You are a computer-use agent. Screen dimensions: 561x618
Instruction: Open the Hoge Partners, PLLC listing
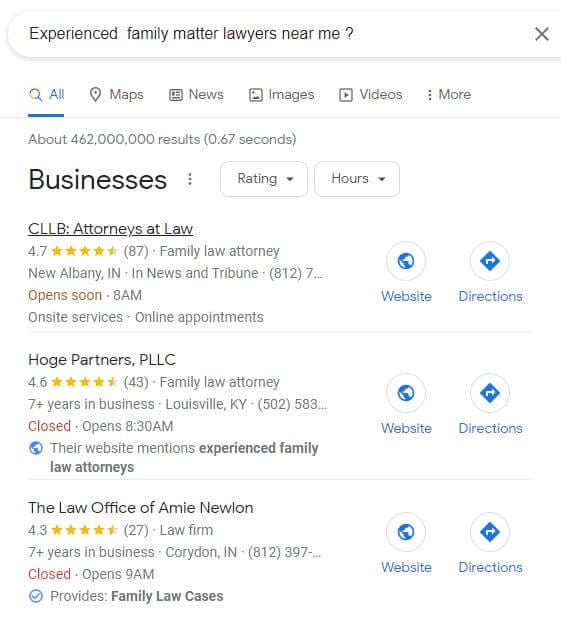click(102, 360)
